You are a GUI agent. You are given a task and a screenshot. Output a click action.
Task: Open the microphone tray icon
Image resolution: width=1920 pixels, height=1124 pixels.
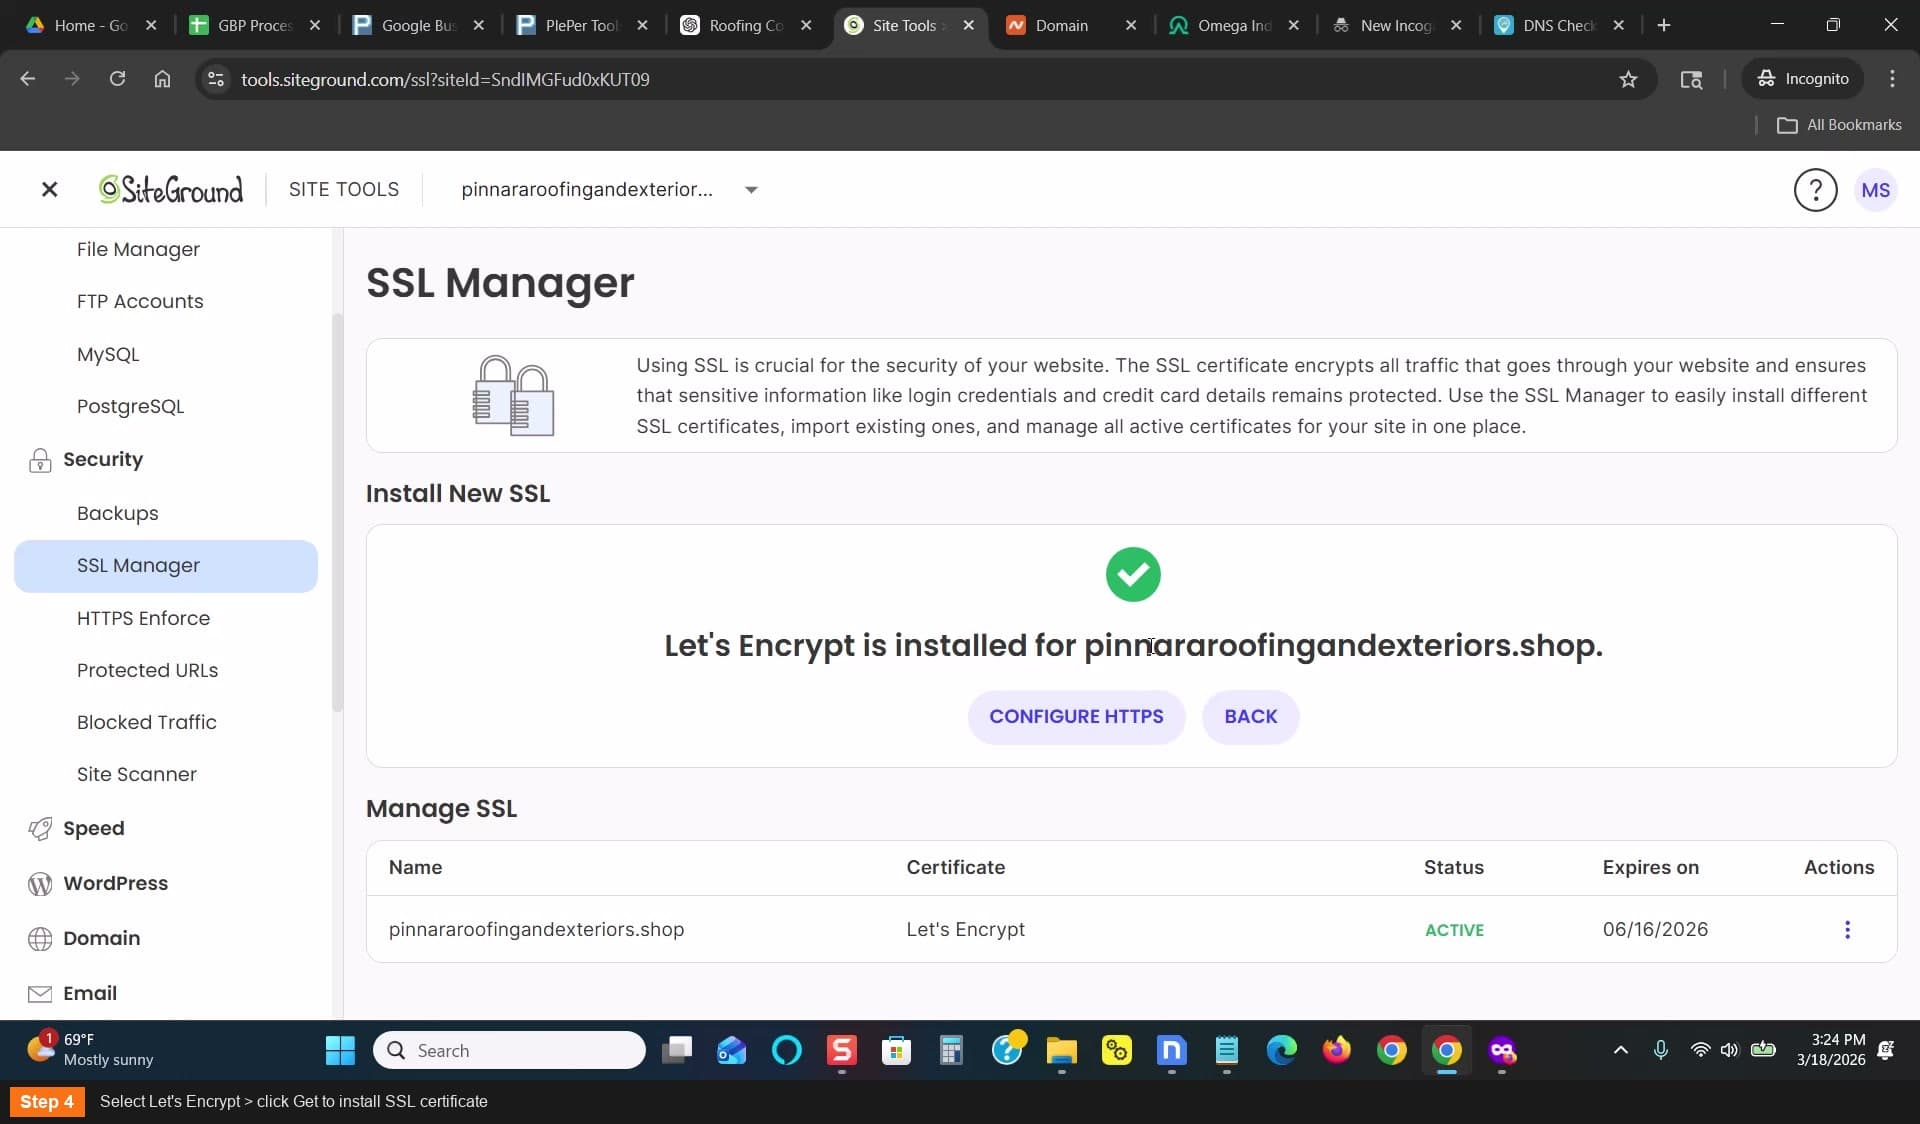tap(1660, 1050)
